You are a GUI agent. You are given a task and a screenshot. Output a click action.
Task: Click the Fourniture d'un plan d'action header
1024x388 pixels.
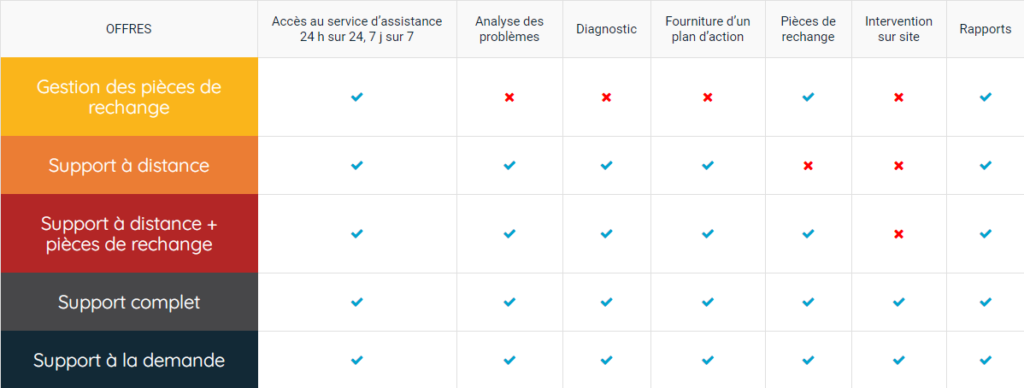coord(708,29)
